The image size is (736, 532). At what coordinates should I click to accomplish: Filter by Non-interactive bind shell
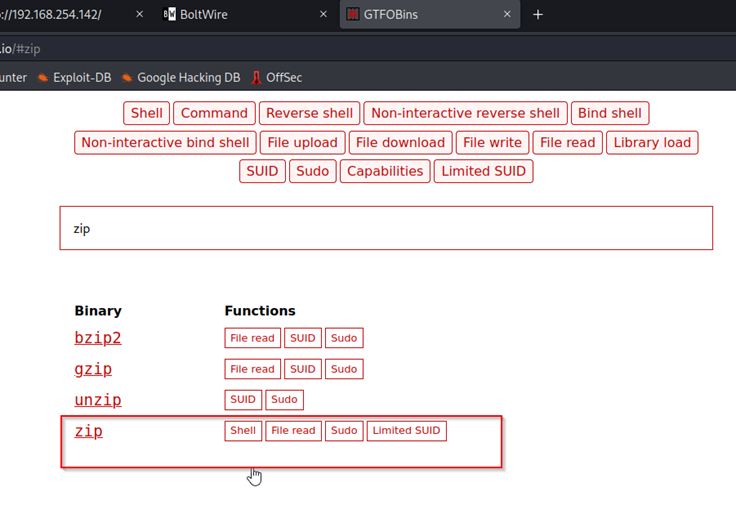pos(165,142)
